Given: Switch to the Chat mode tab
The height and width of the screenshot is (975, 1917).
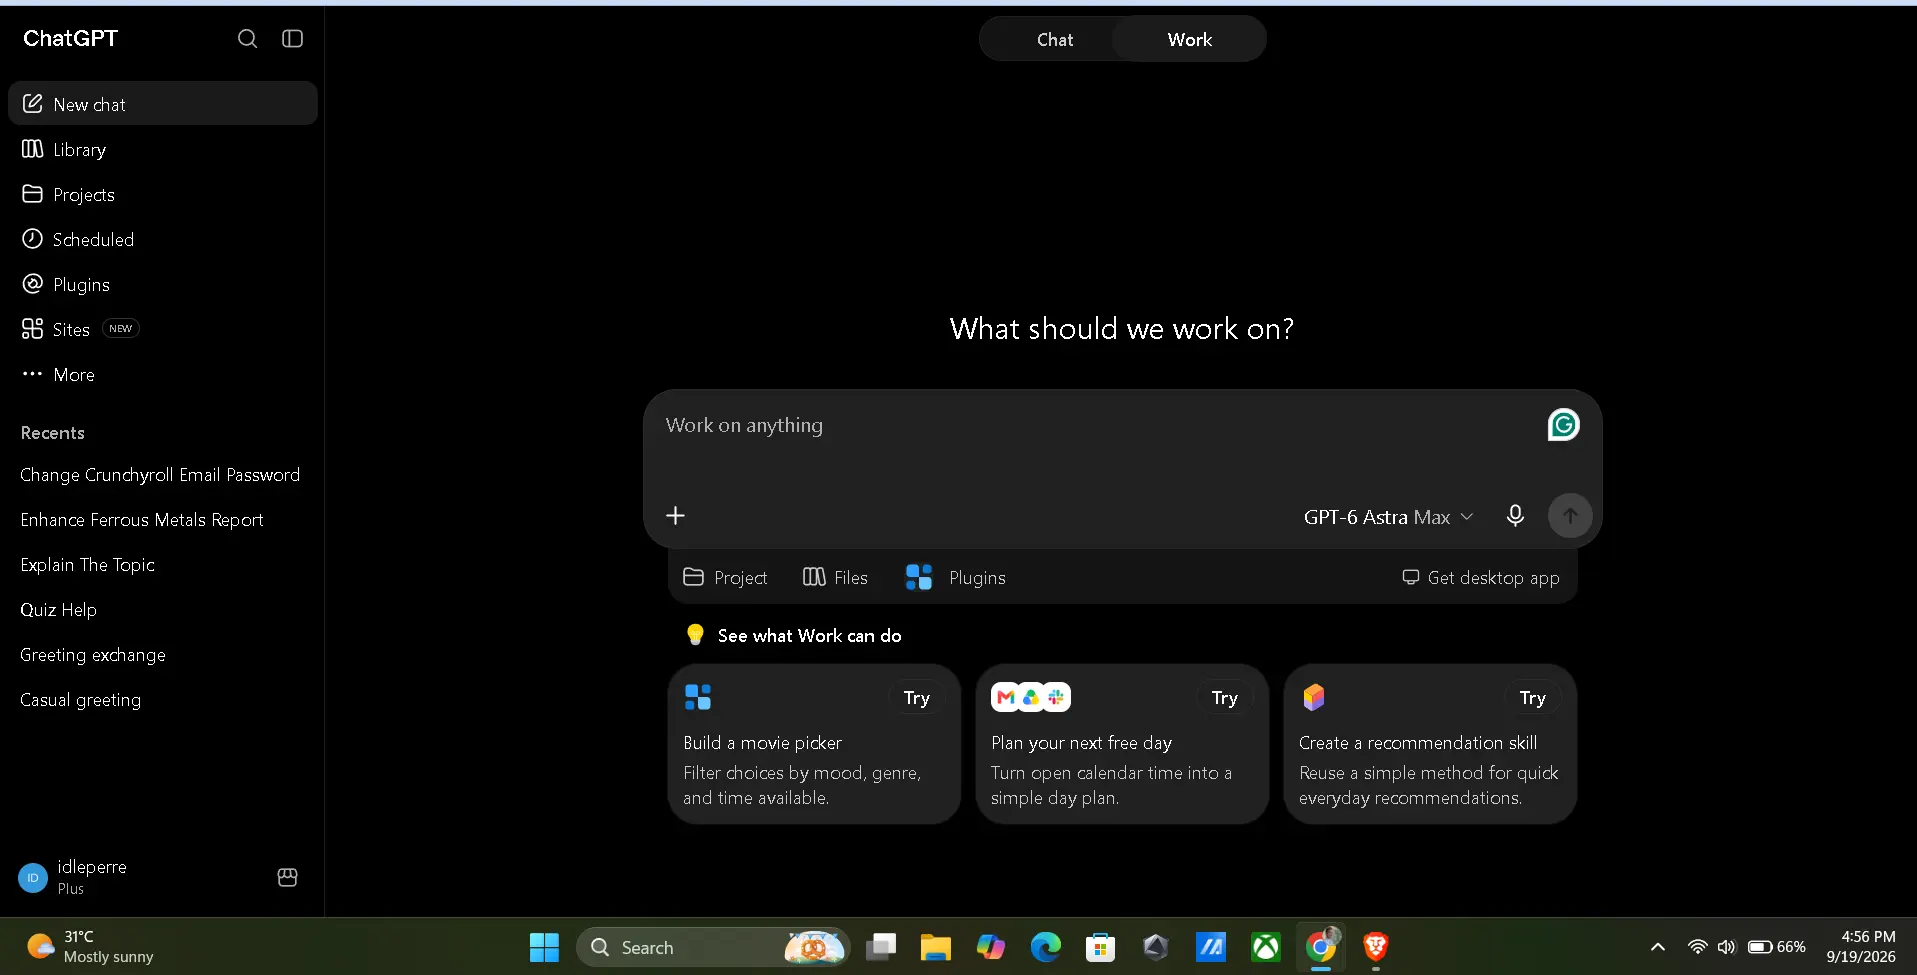Looking at the screenshot, I should [x=1054, y=40].
